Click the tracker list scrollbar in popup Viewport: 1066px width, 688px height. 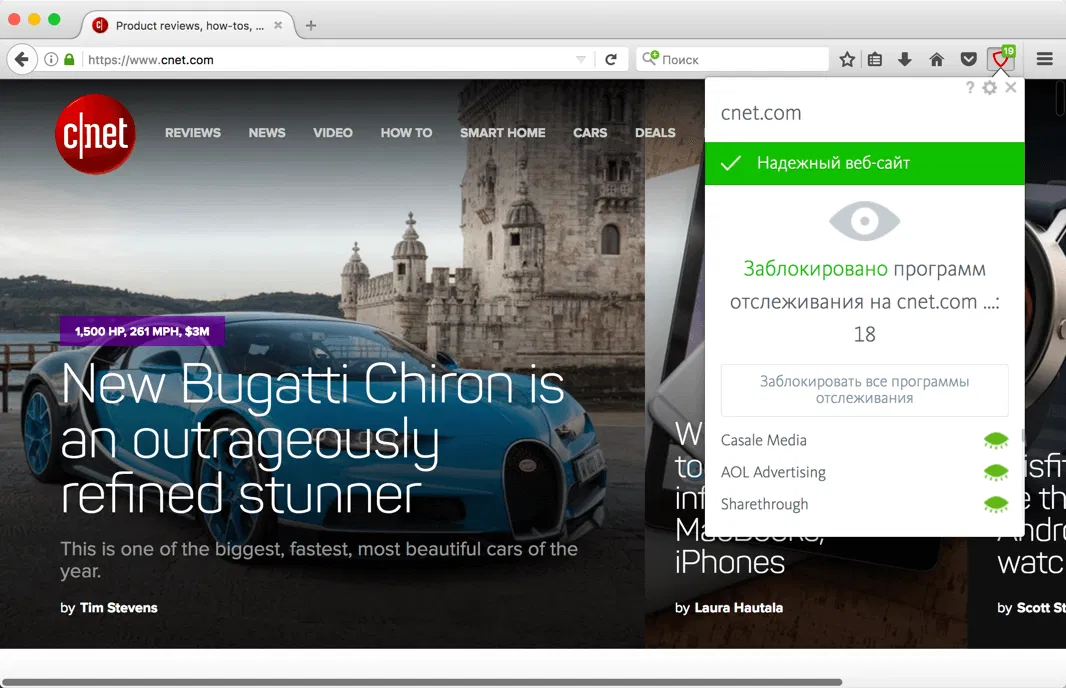coord(1022,435)
